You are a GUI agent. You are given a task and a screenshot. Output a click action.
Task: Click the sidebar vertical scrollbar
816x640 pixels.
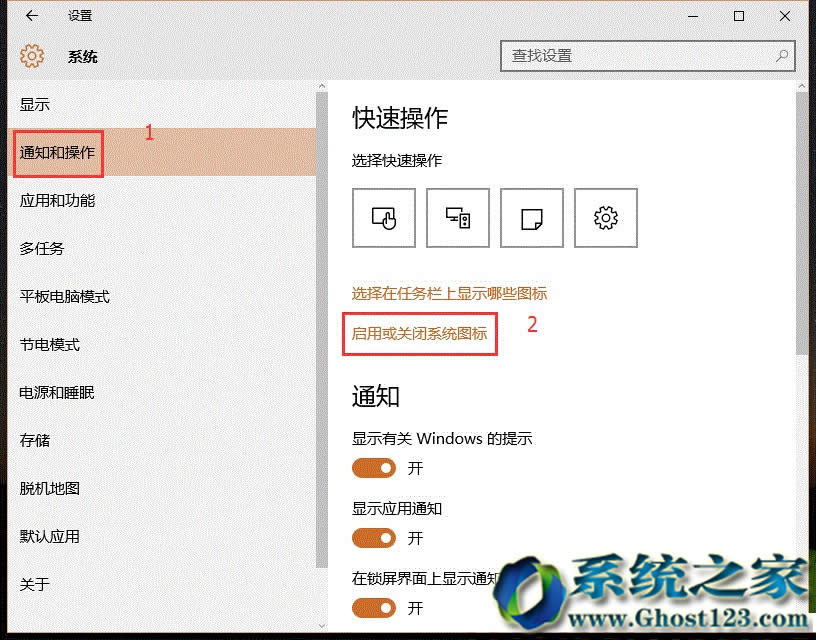pos(322,330)
